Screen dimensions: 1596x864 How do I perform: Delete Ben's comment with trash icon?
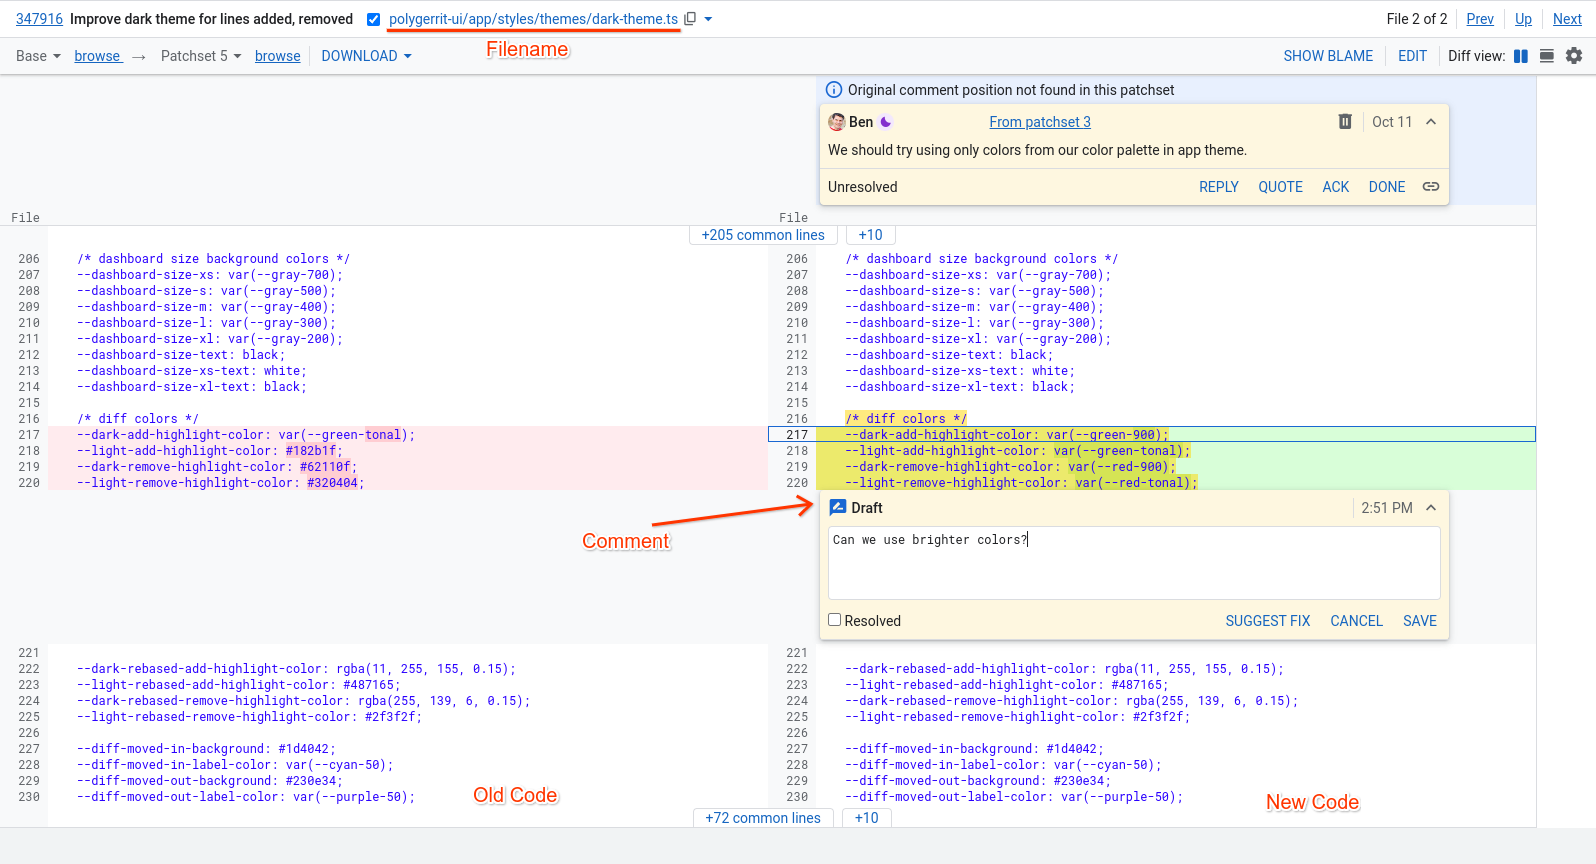click(x=1345, y=122)
